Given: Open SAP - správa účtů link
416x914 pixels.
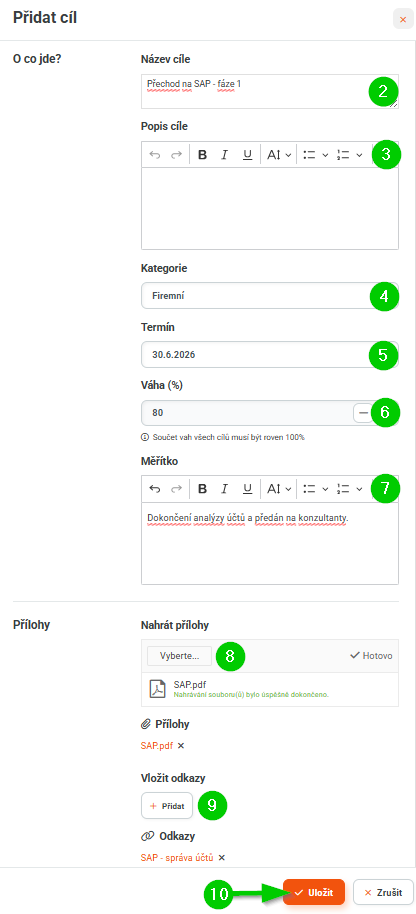Looking at the screenshot, I should tap(177, 857).
